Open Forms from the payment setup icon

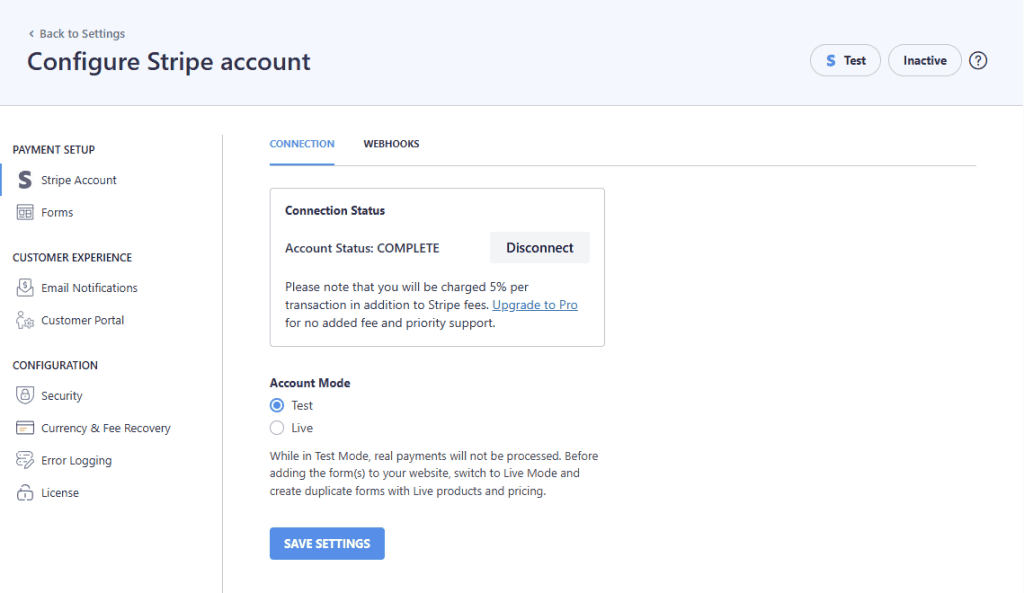point(23,212)
